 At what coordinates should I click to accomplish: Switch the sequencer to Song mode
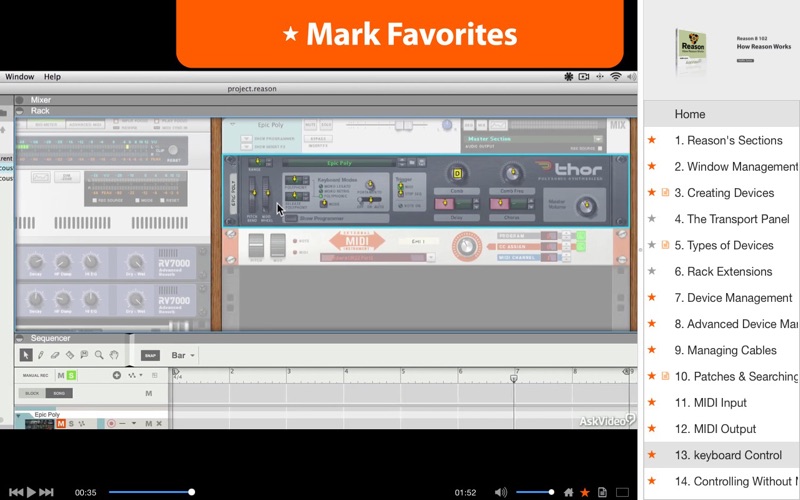59,393
